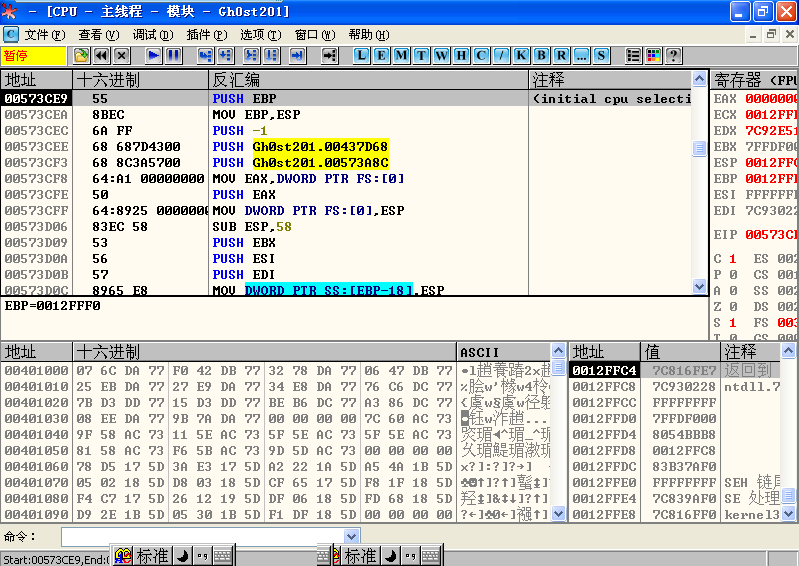Image resolution: width=799 pixels, height=566 pixels.
Task: Select the SUB ESP,58 instruction line
Action: tap(346, 226)
